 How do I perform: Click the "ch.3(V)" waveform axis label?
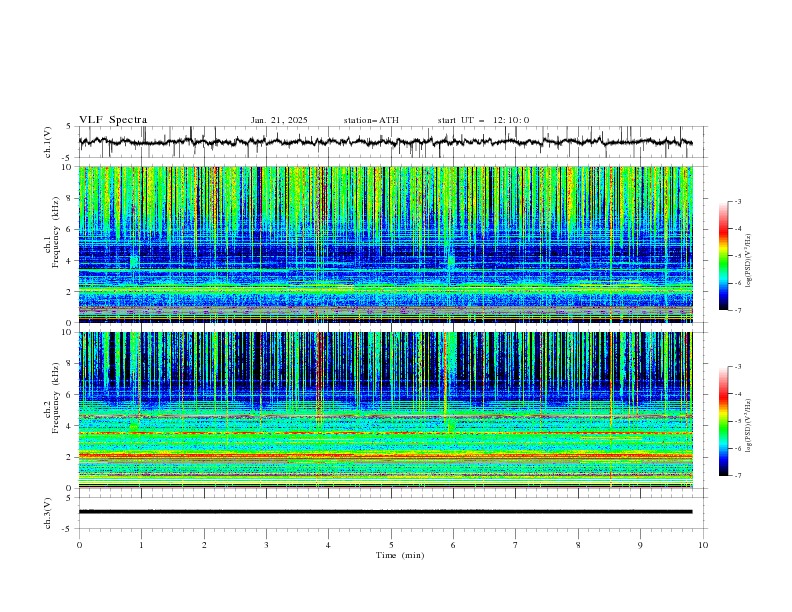click(x=48, y=513)
